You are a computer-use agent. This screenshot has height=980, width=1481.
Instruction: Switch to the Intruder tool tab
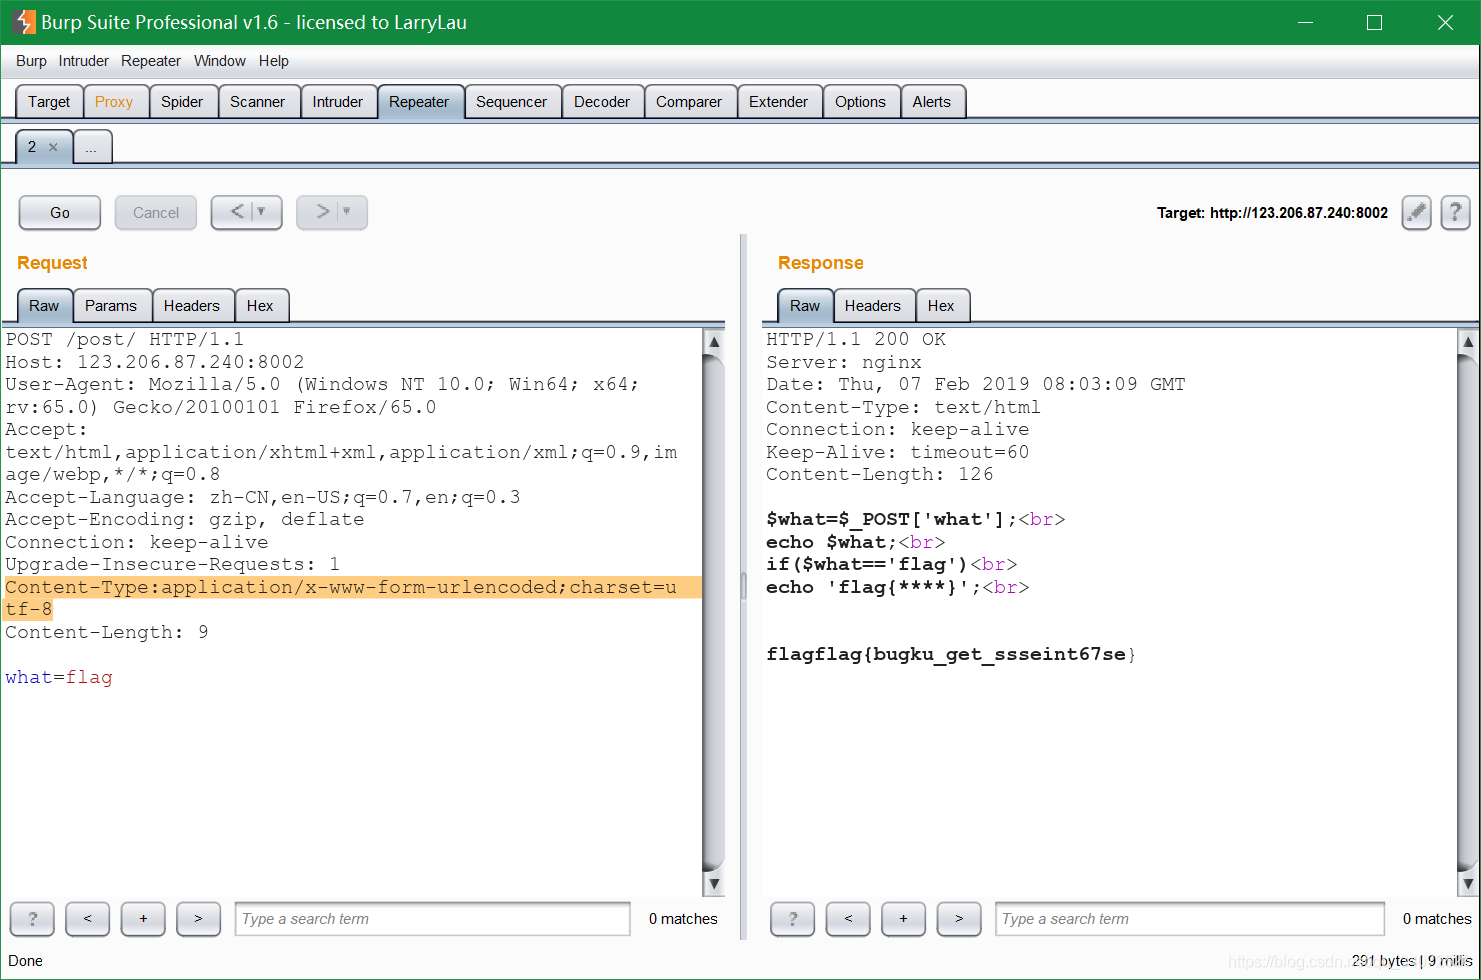point(337,102)
